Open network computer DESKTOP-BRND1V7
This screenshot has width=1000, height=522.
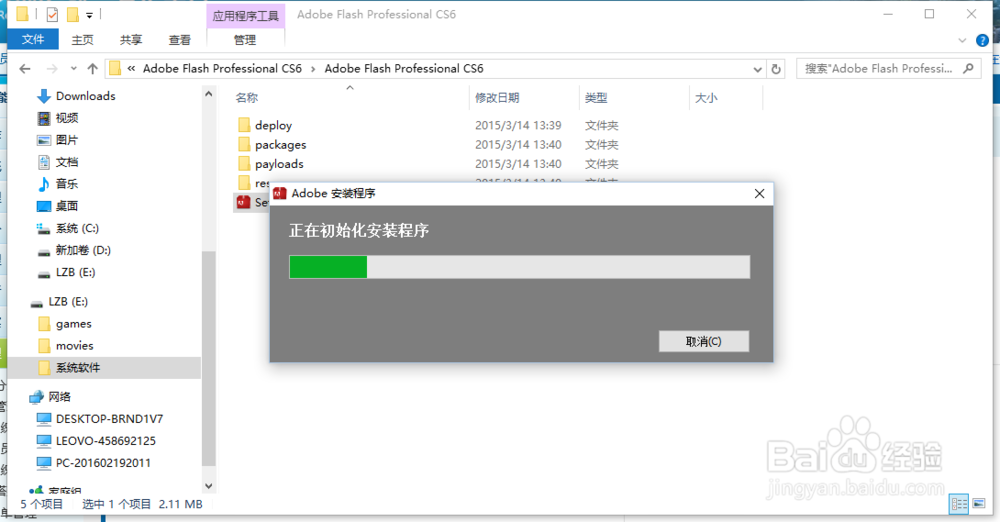point(109,419)
